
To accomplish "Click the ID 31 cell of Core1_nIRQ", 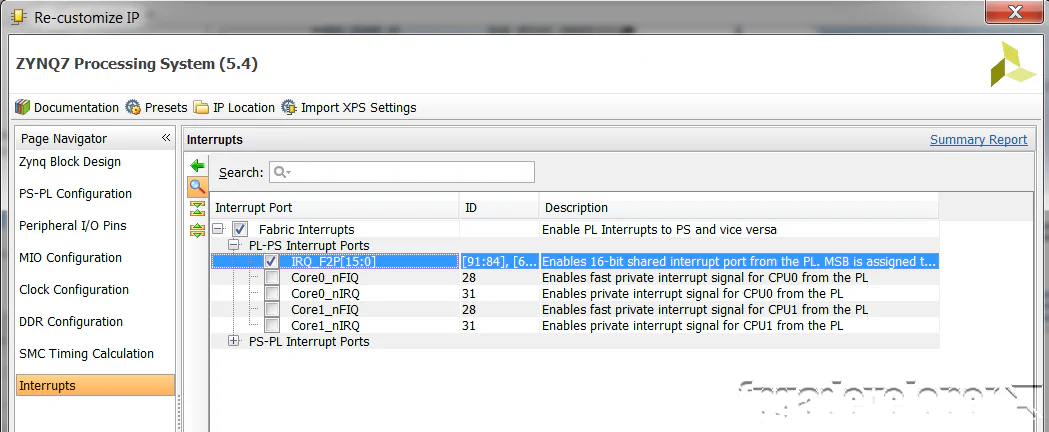I will [x=499, y=326].
